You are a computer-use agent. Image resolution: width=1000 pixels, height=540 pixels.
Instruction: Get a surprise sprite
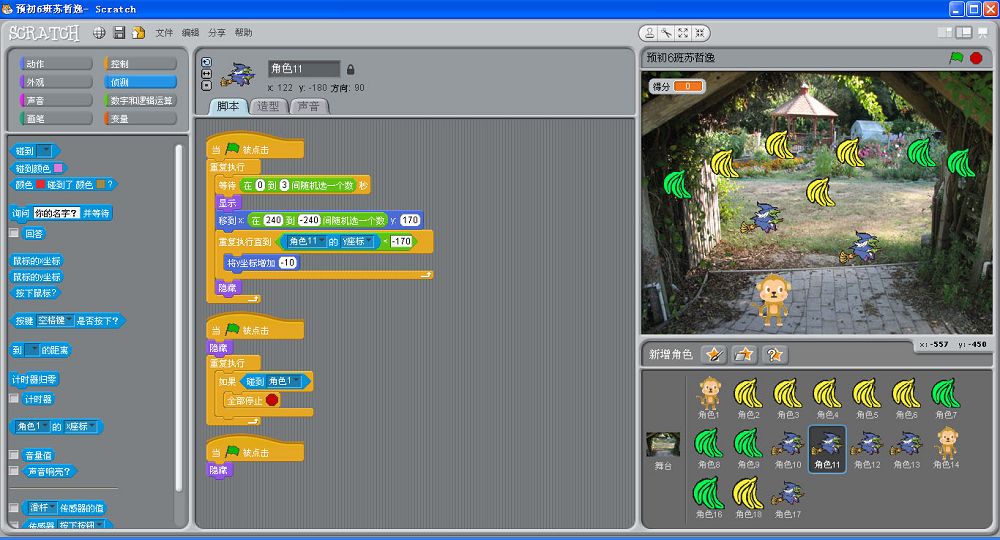click(x=774, y=354)
